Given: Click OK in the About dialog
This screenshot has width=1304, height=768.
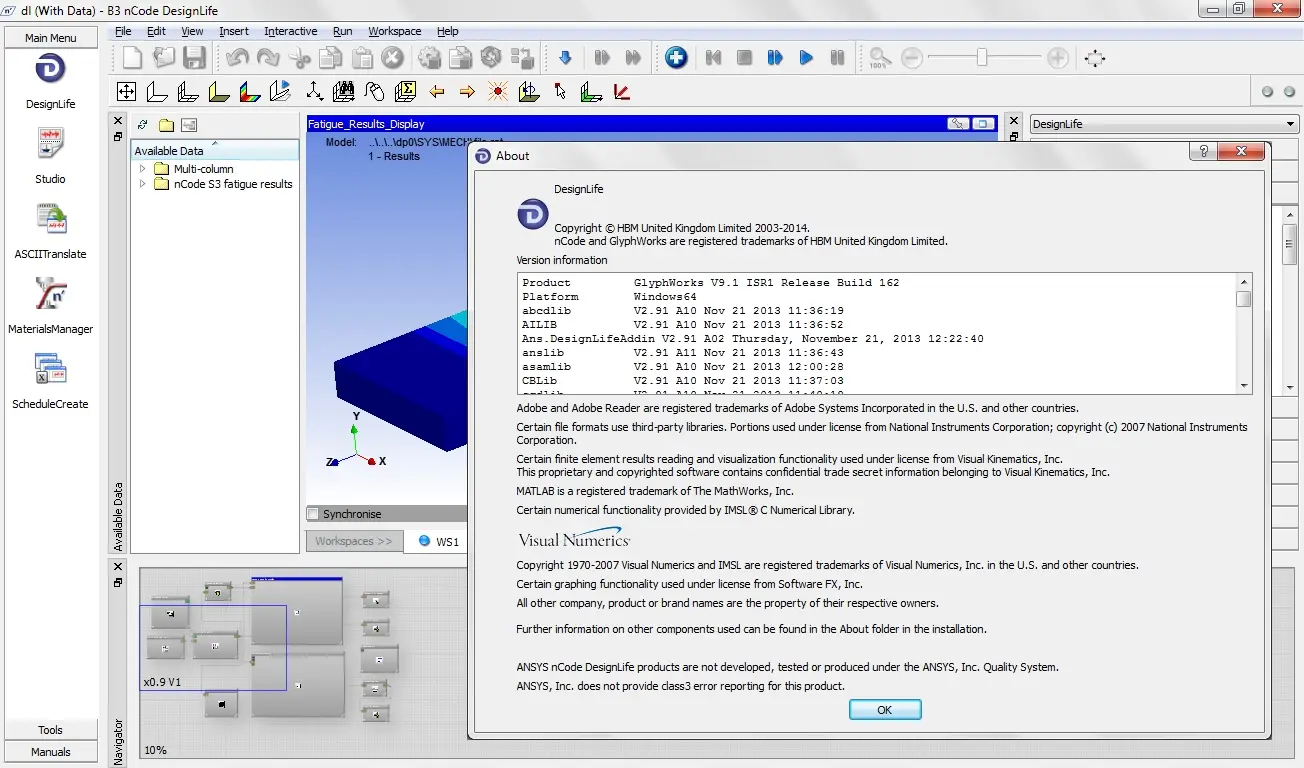Looking at the screenshot, I should click(885, 709).
